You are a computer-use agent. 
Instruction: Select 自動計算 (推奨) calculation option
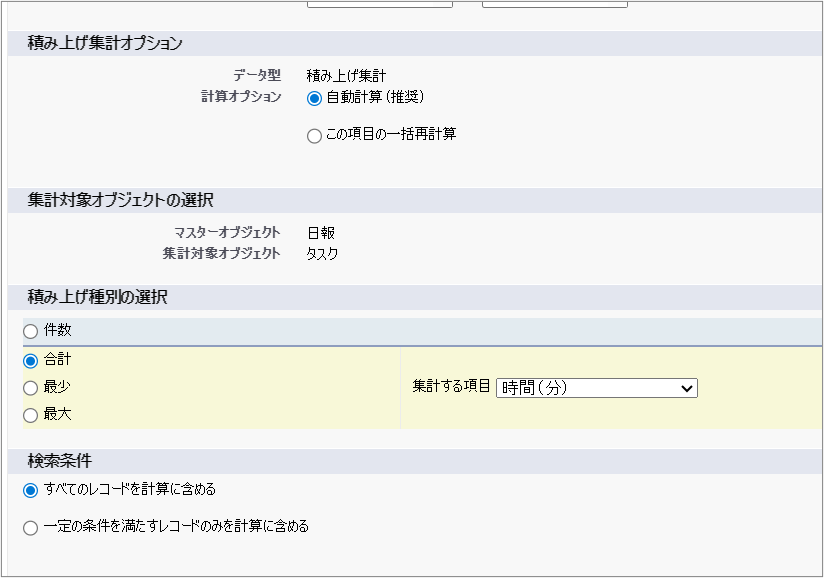pyautogui.click(x=314, y=98)
